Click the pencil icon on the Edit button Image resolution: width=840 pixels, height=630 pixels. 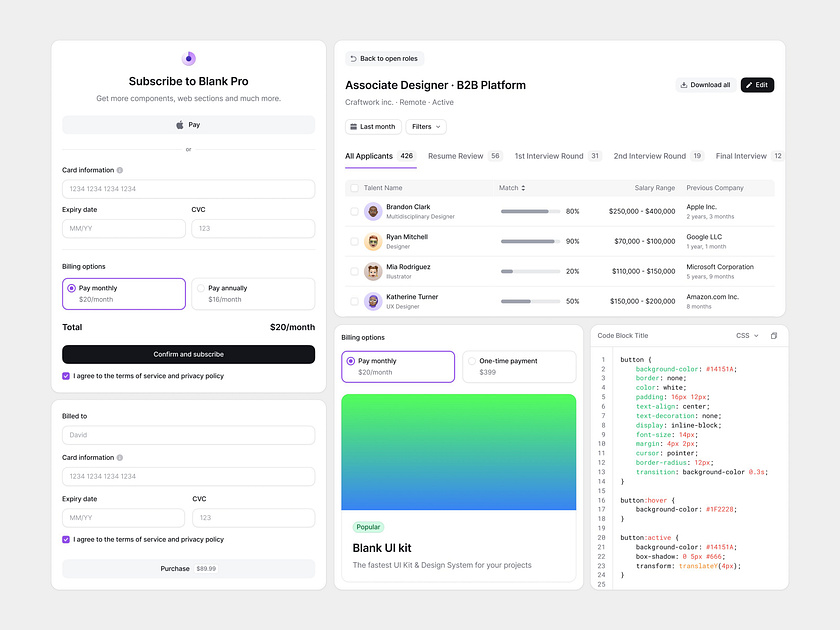pos(748,84)
